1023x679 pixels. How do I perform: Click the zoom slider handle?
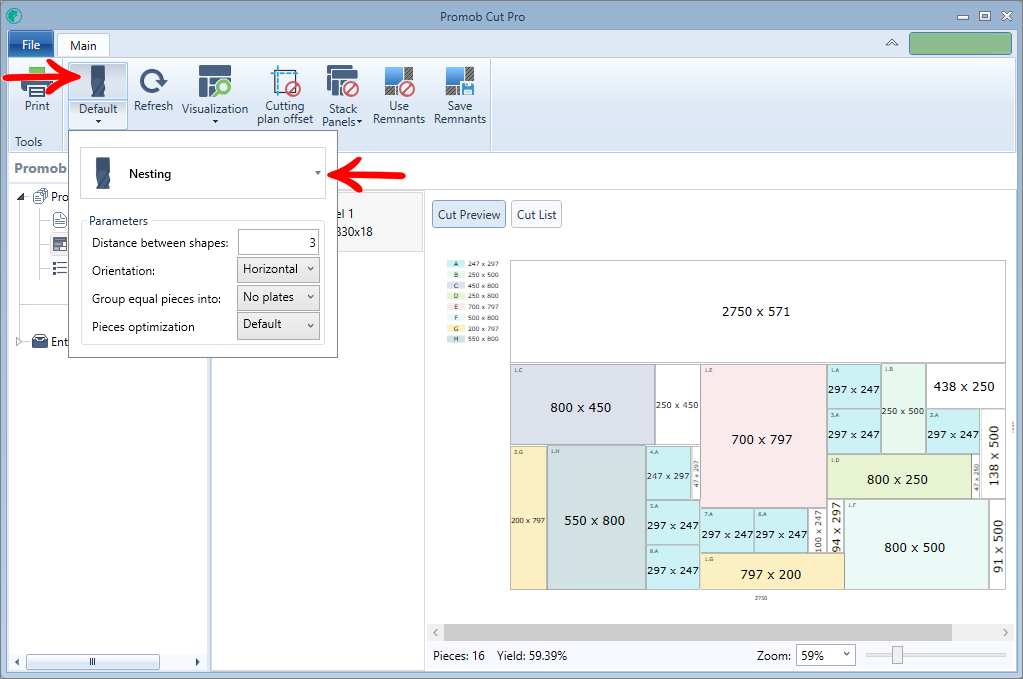pos(897,655)
